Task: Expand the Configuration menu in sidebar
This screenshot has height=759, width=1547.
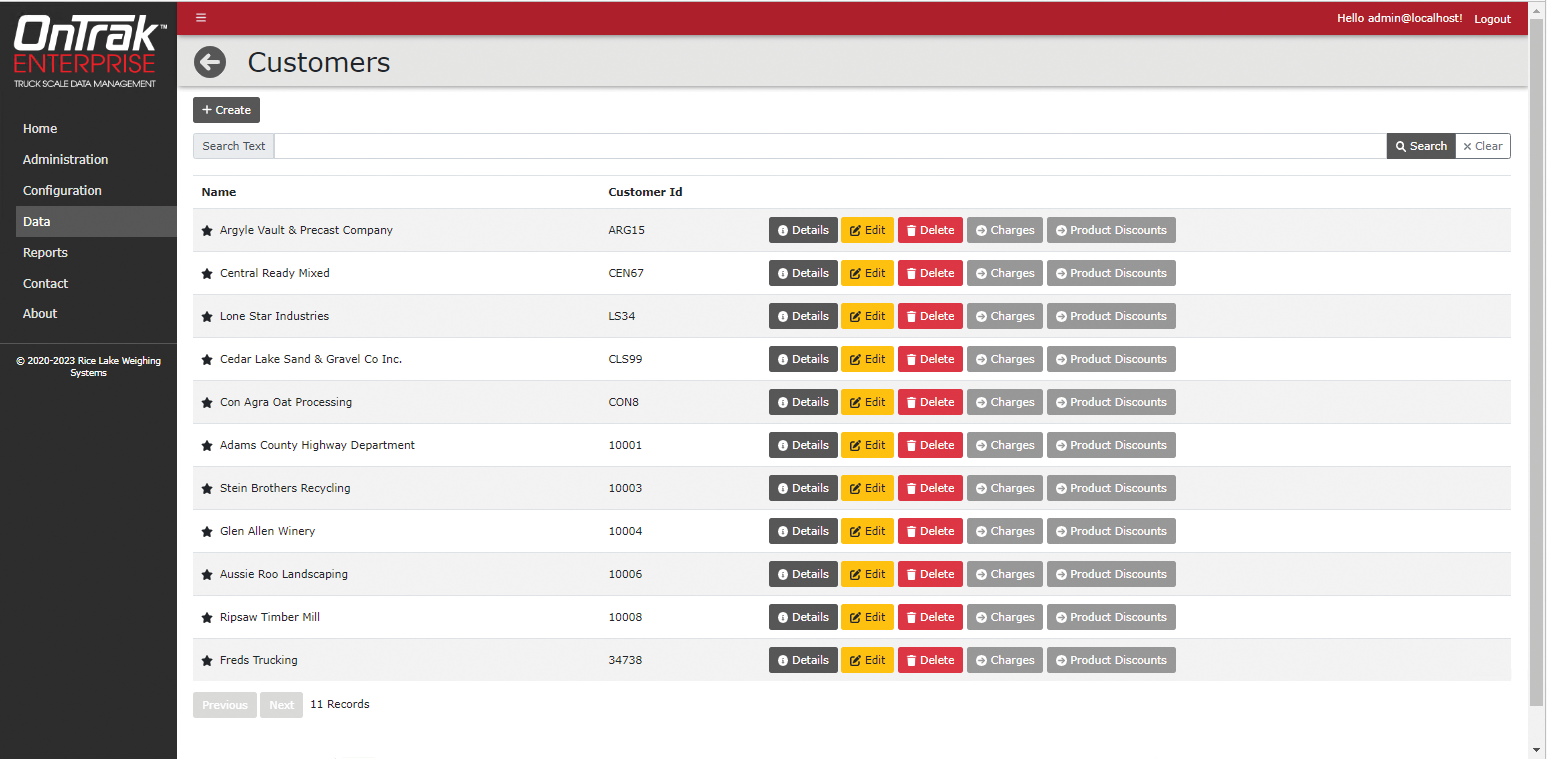Action: click(62, 191)
